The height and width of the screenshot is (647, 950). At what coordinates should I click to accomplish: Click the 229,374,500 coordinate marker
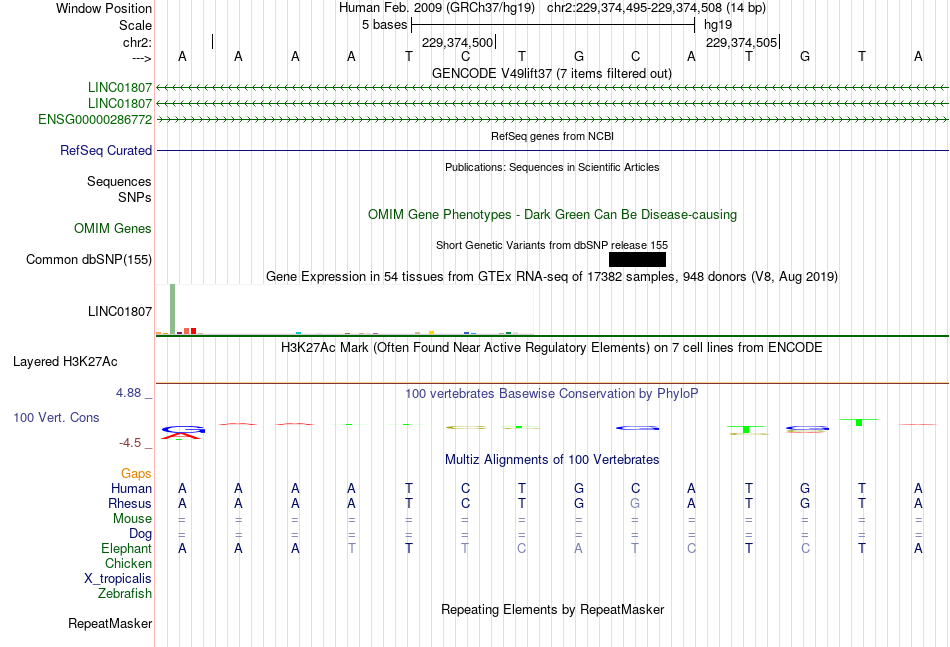(x=457, y=42)
